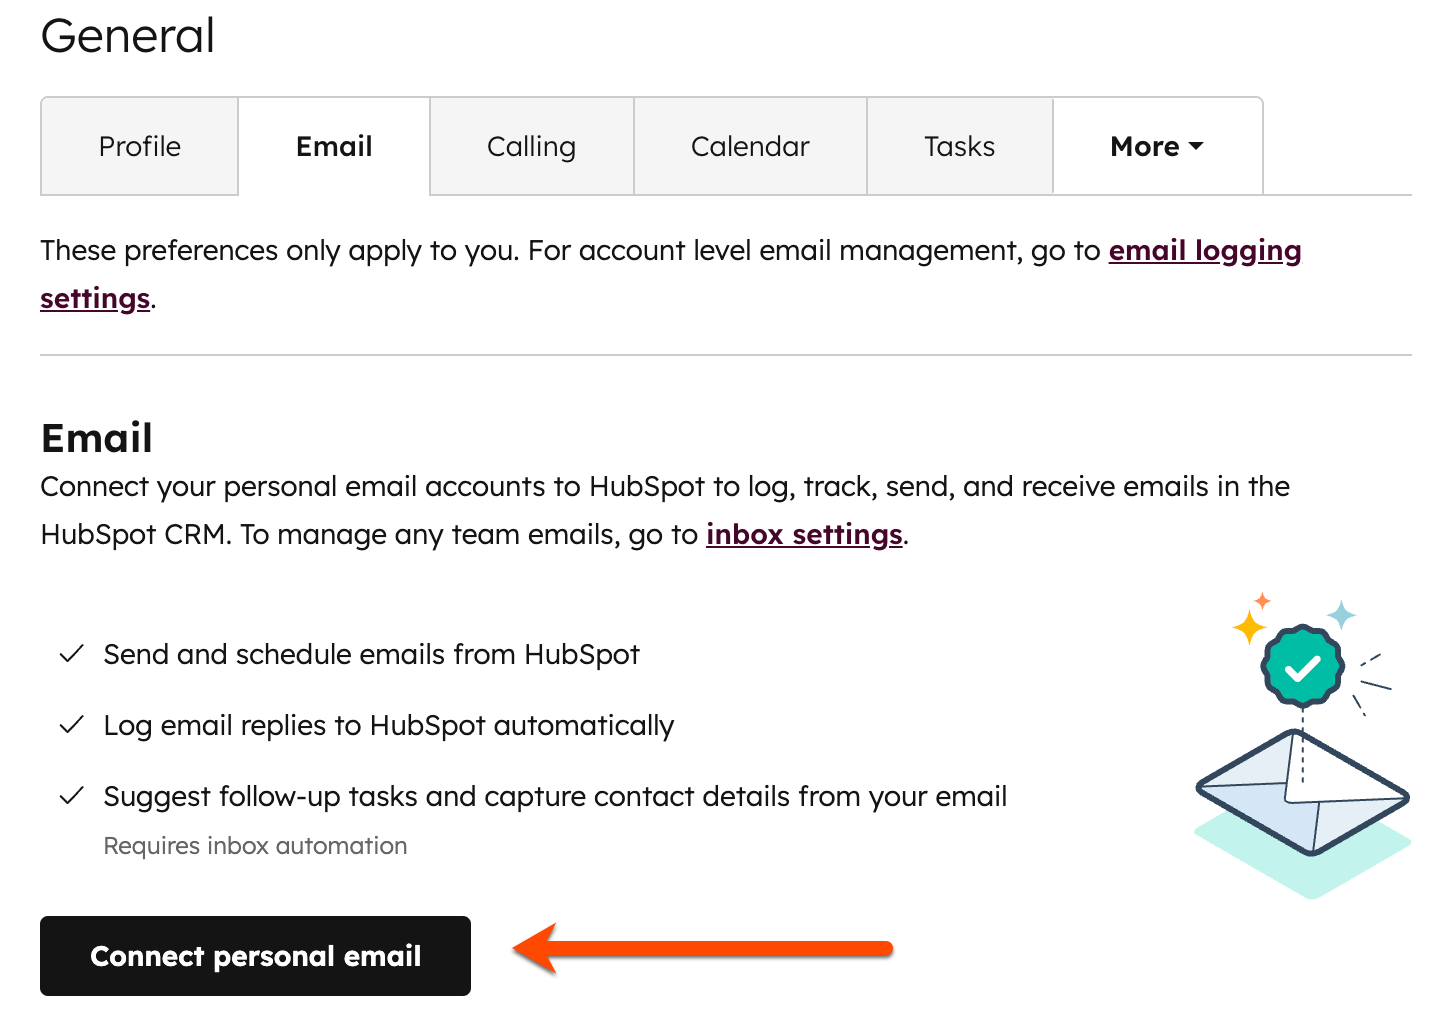
Task: Open the email logging settings link
Action: click(x=1204, y=251)
